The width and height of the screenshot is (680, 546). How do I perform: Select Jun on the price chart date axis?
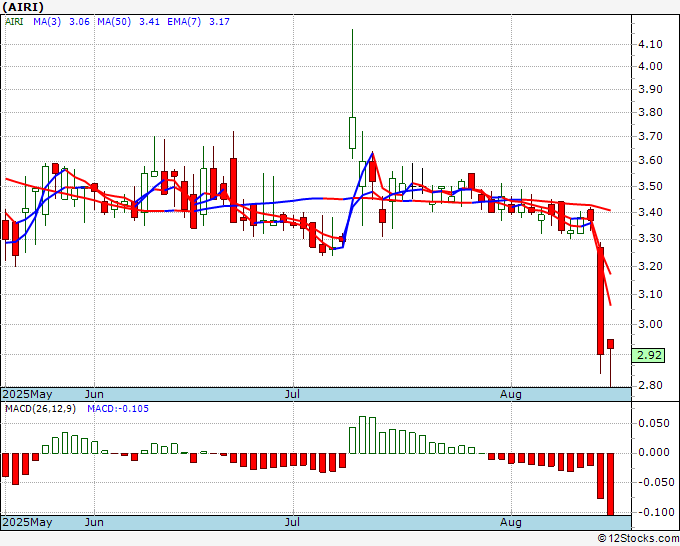[94, 394]
